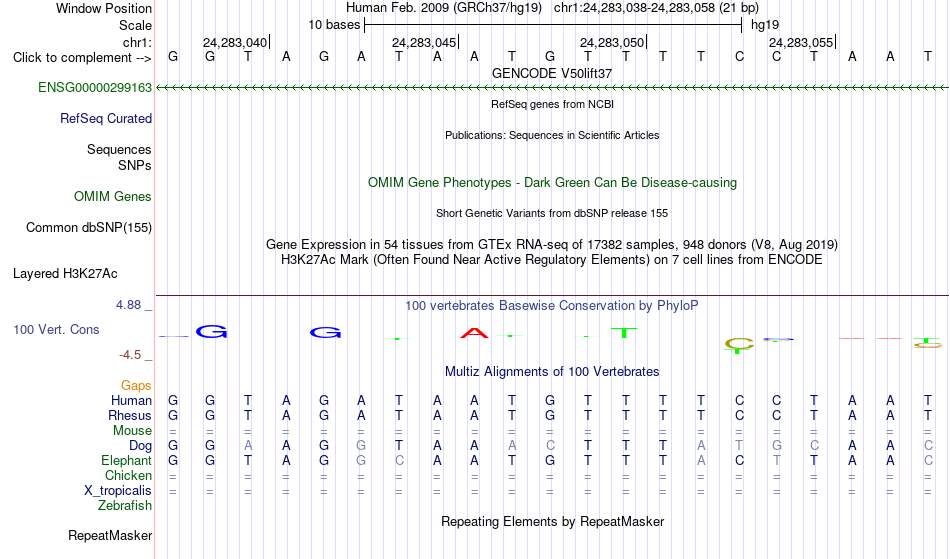This screenshot has height=559, width=950.
Task: Click the green T conservation logo
Action: click(624, 333)
